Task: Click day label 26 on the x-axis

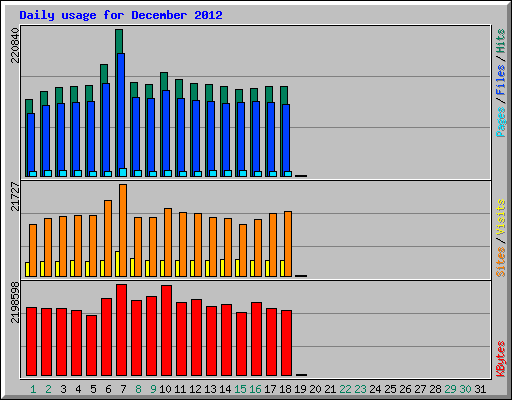Action: click(405, 389)
